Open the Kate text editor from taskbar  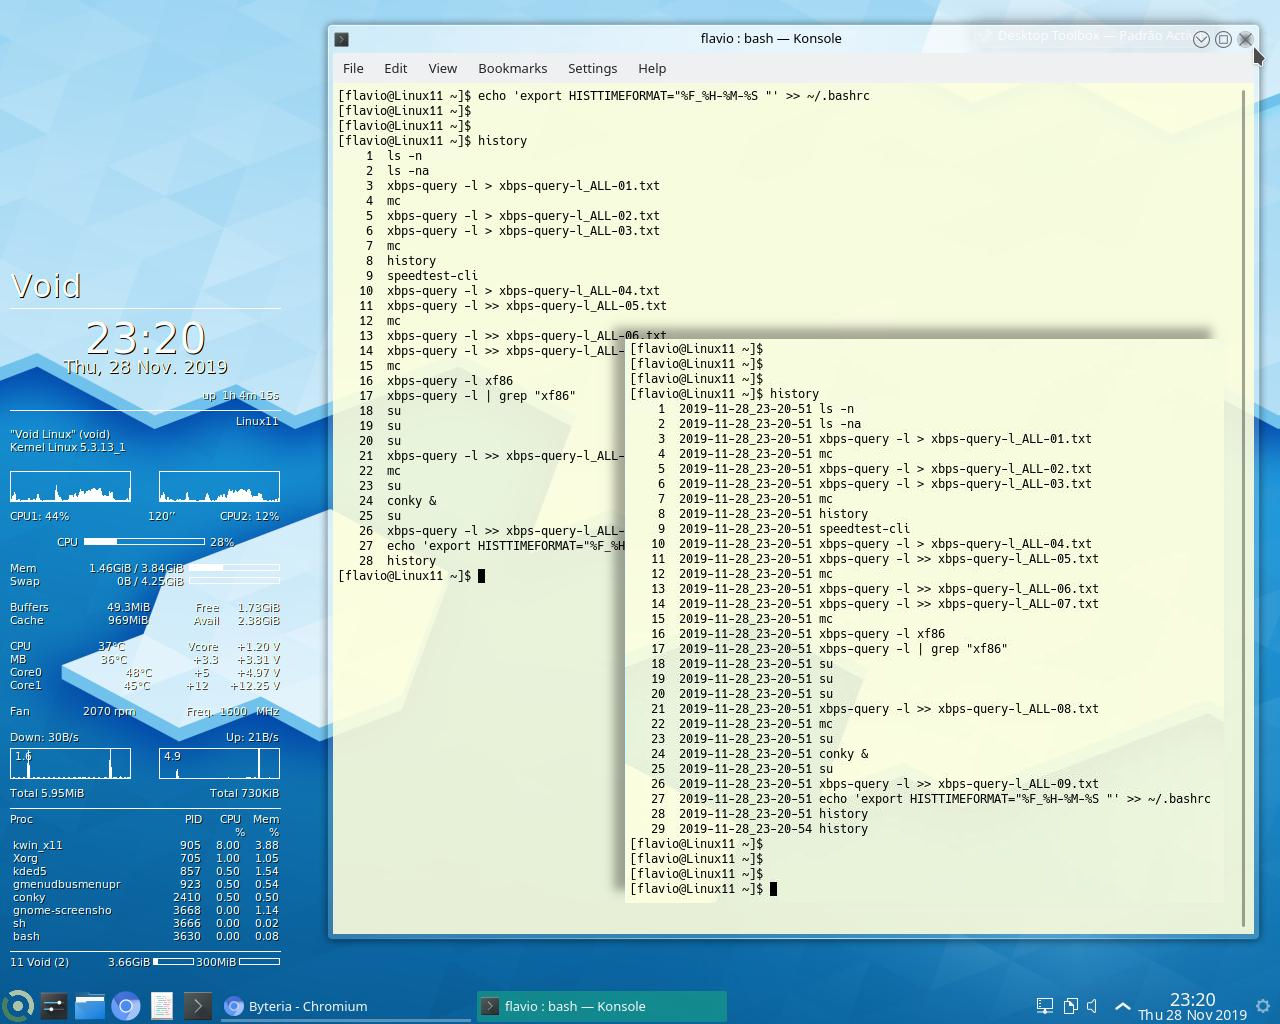tap(162, 1006)
